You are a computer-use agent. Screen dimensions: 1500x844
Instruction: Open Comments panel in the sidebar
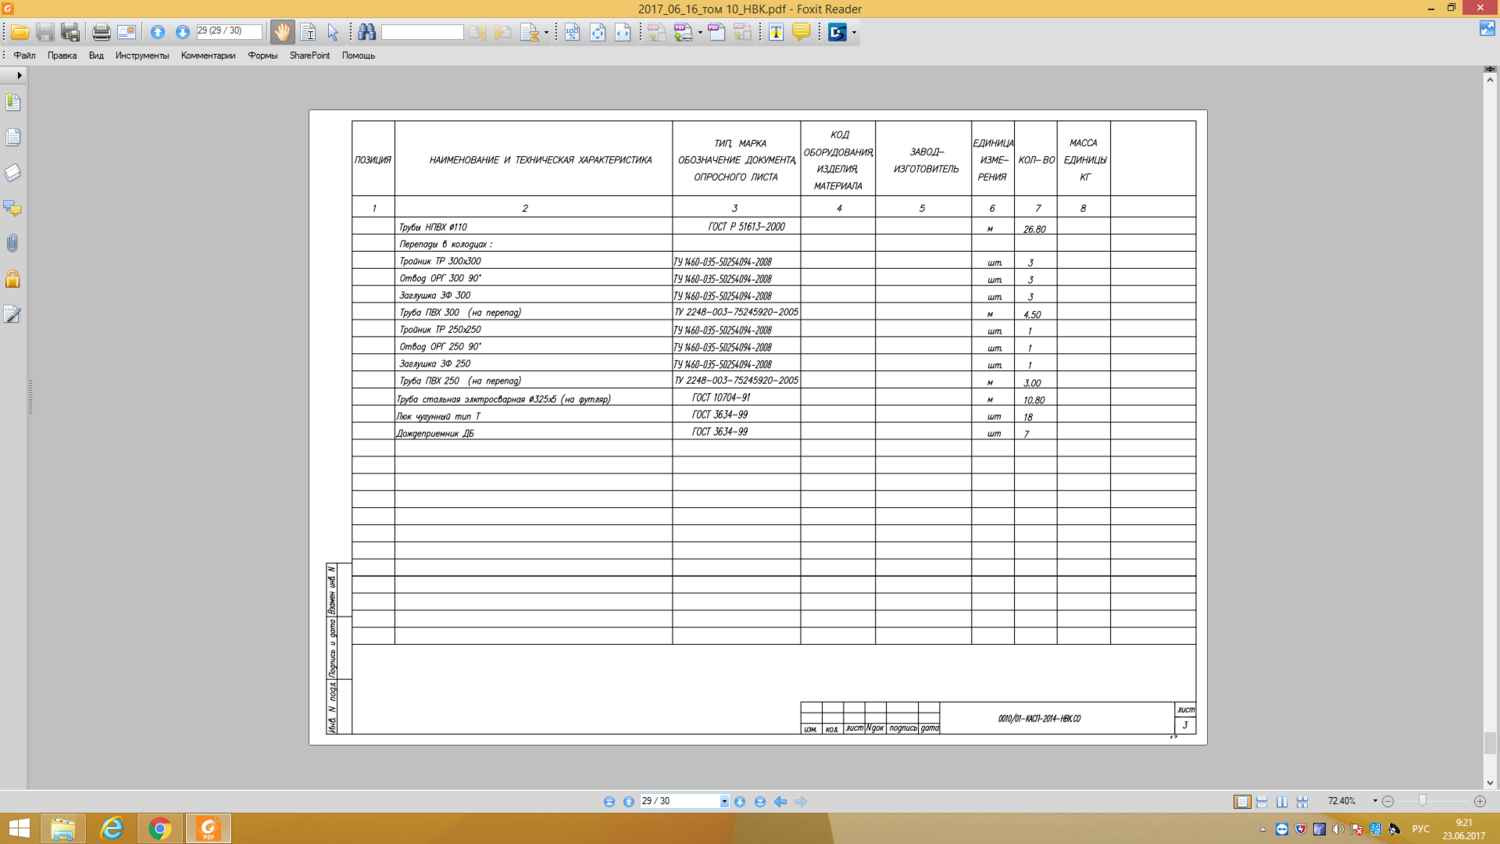[13, 208]
